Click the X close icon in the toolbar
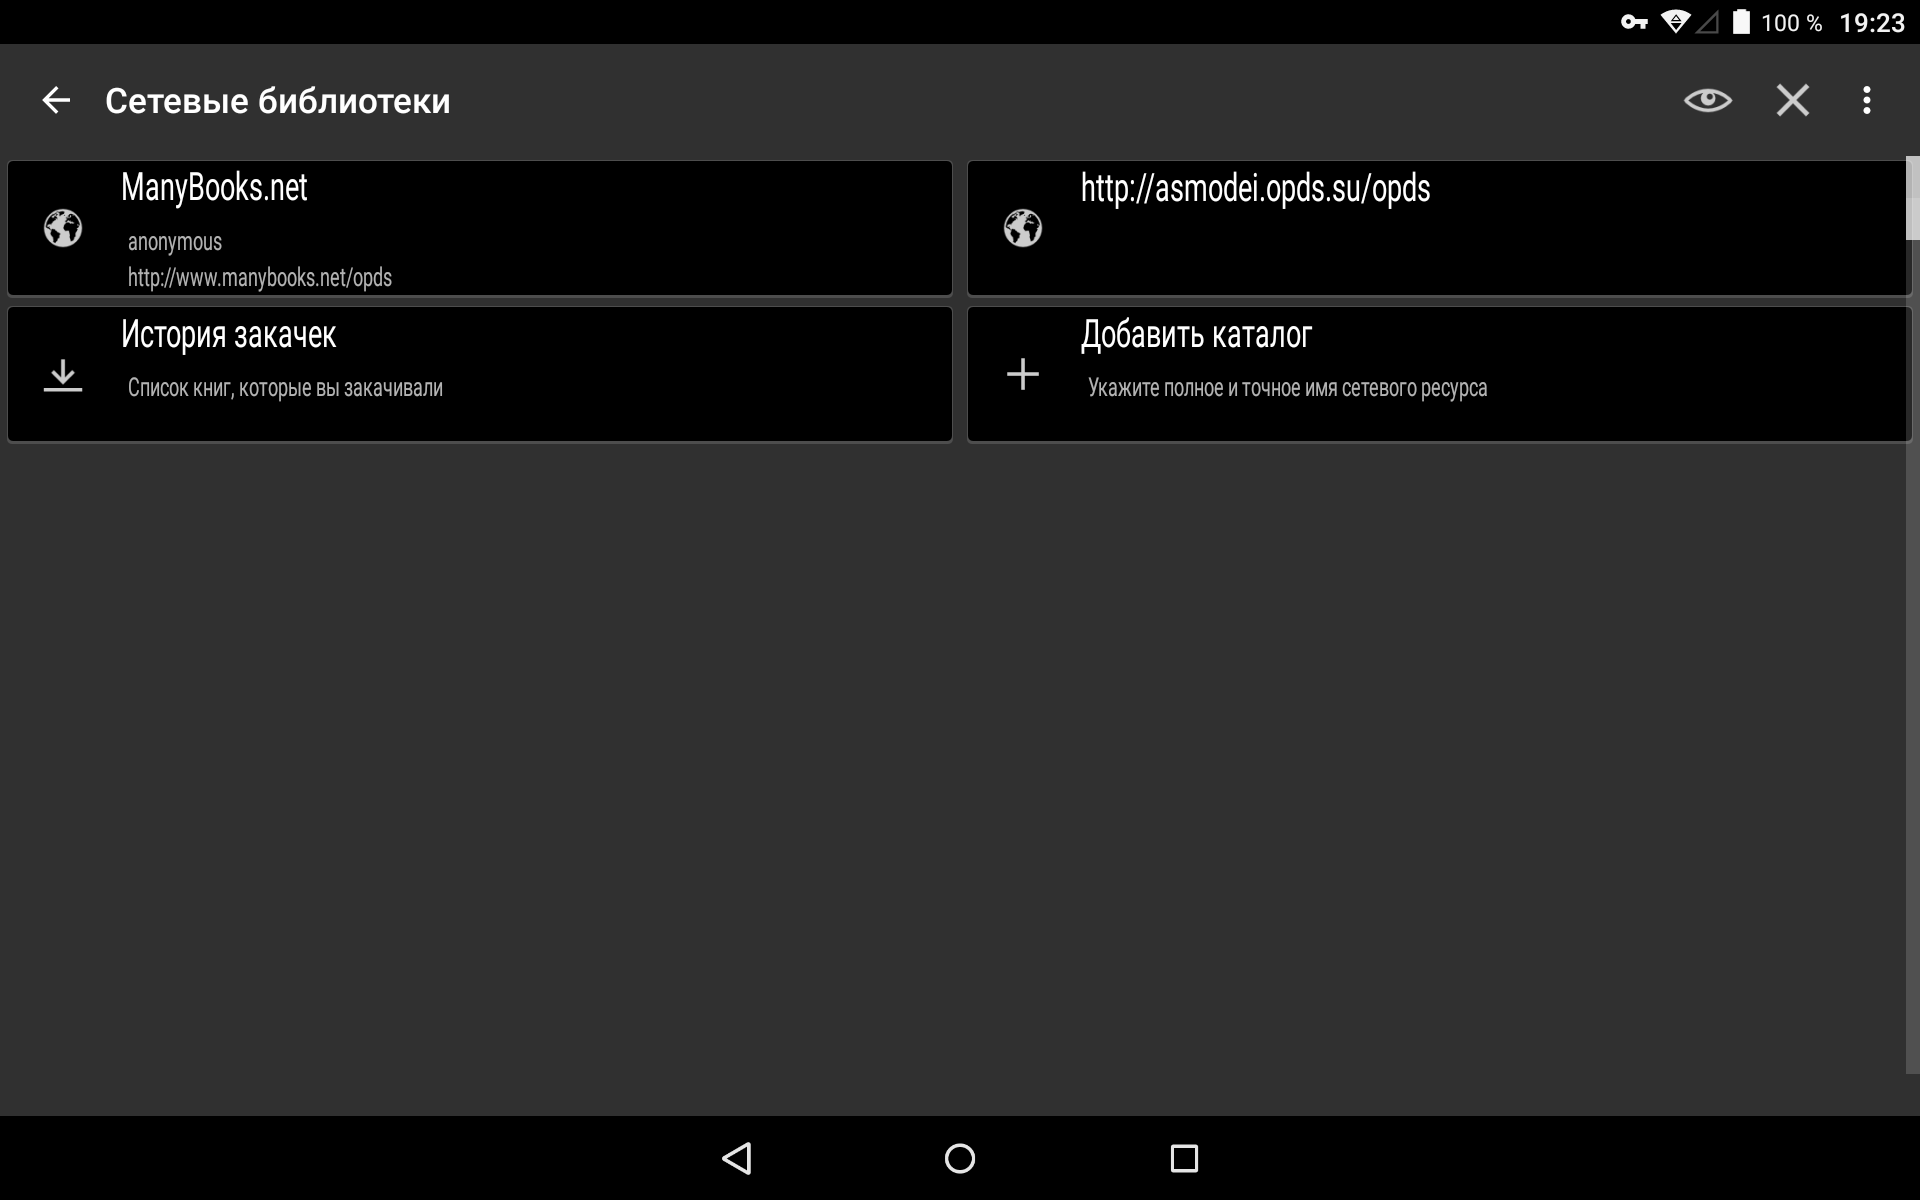This screenshot has height=1200, width=1920. pyautogui.click(x=1792, y=100)
